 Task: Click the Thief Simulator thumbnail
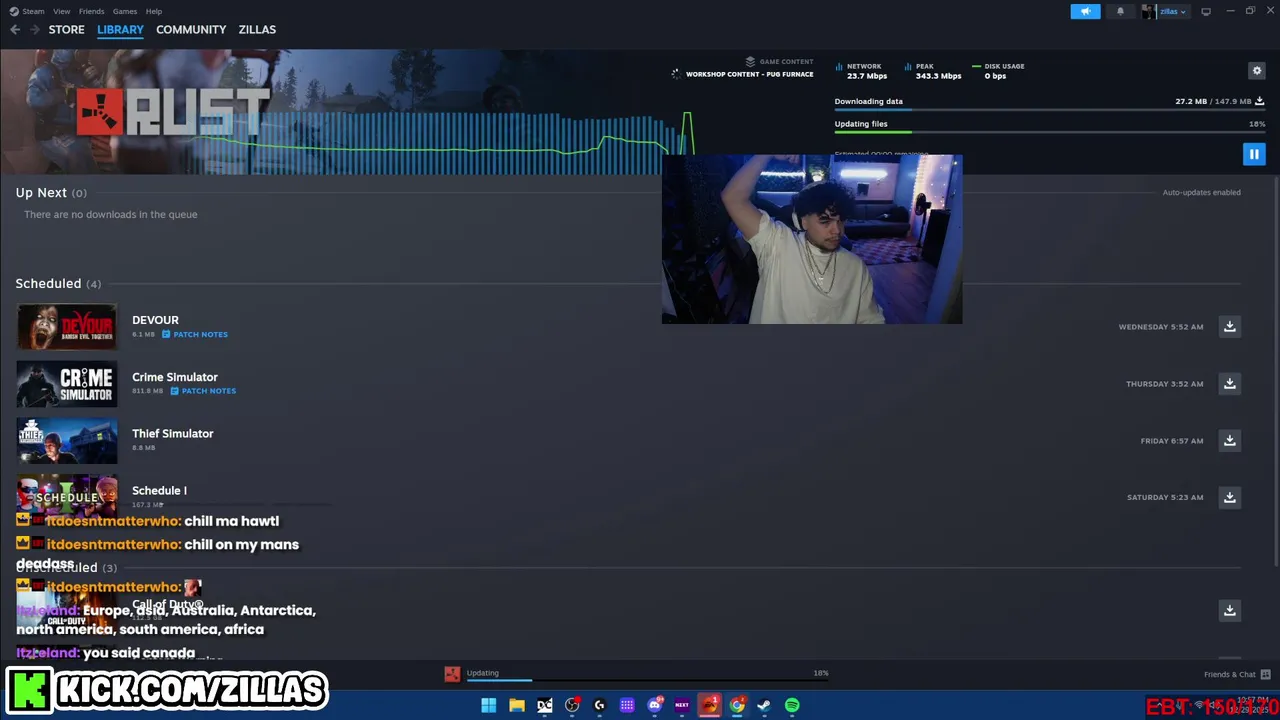click(67, 441)
